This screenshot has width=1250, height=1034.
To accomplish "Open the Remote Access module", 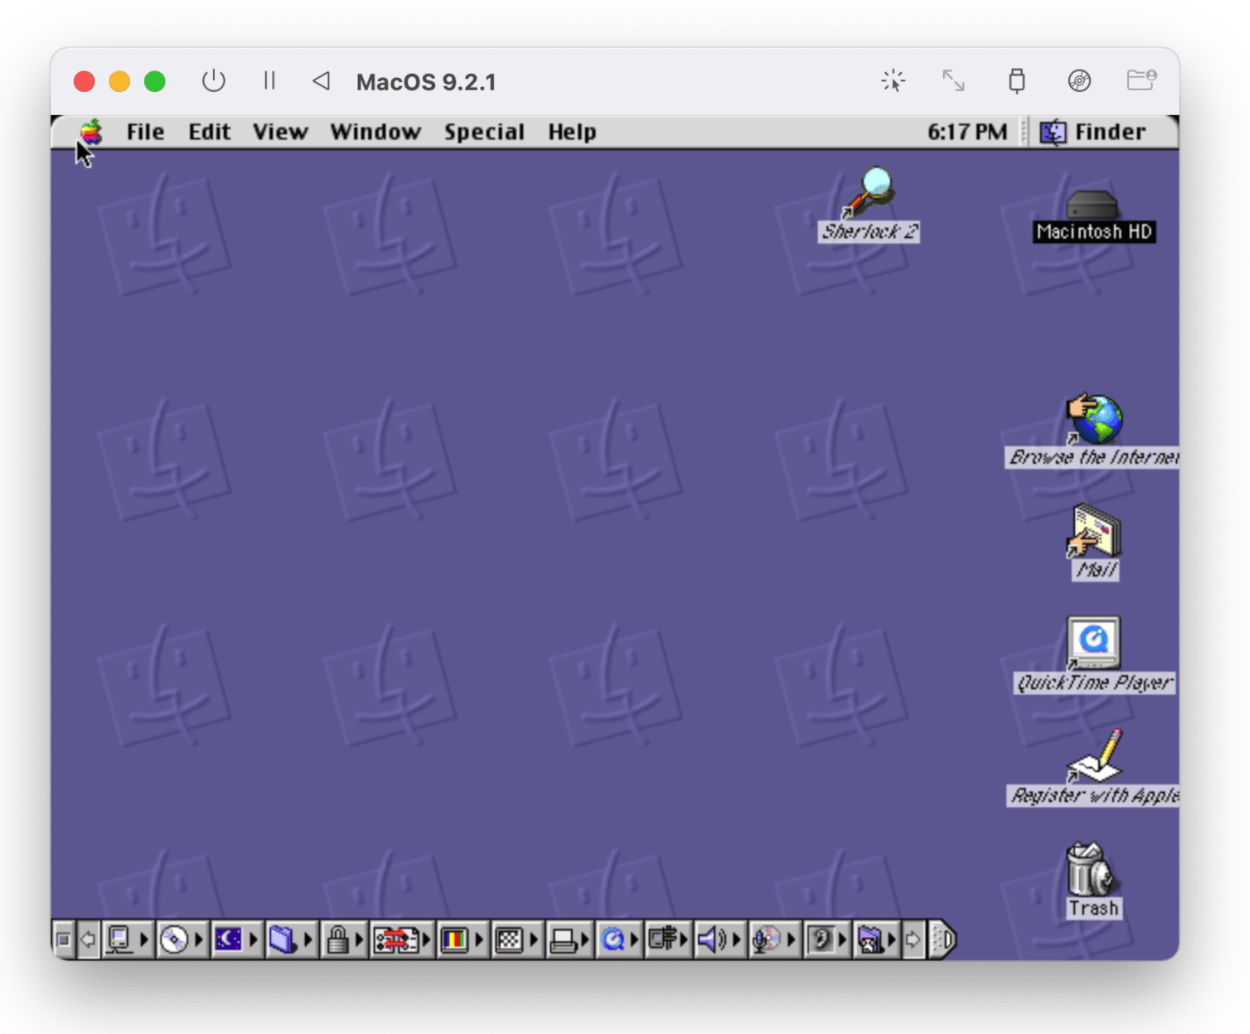I will click(x=668, y=939).
